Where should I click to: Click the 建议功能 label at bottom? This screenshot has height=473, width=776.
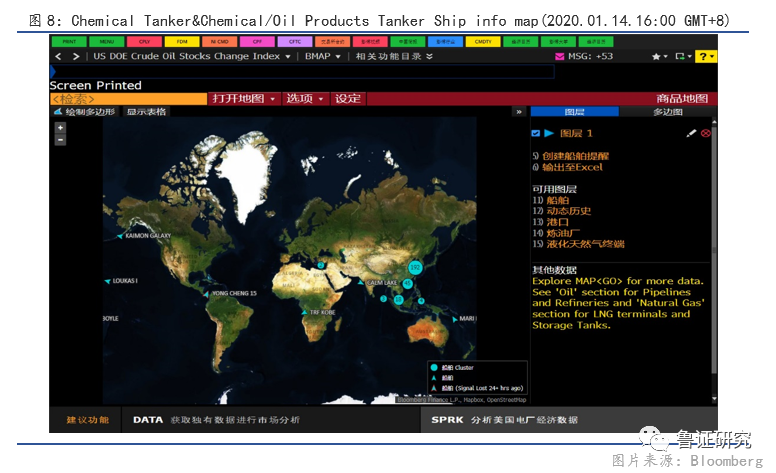point(88,420)
